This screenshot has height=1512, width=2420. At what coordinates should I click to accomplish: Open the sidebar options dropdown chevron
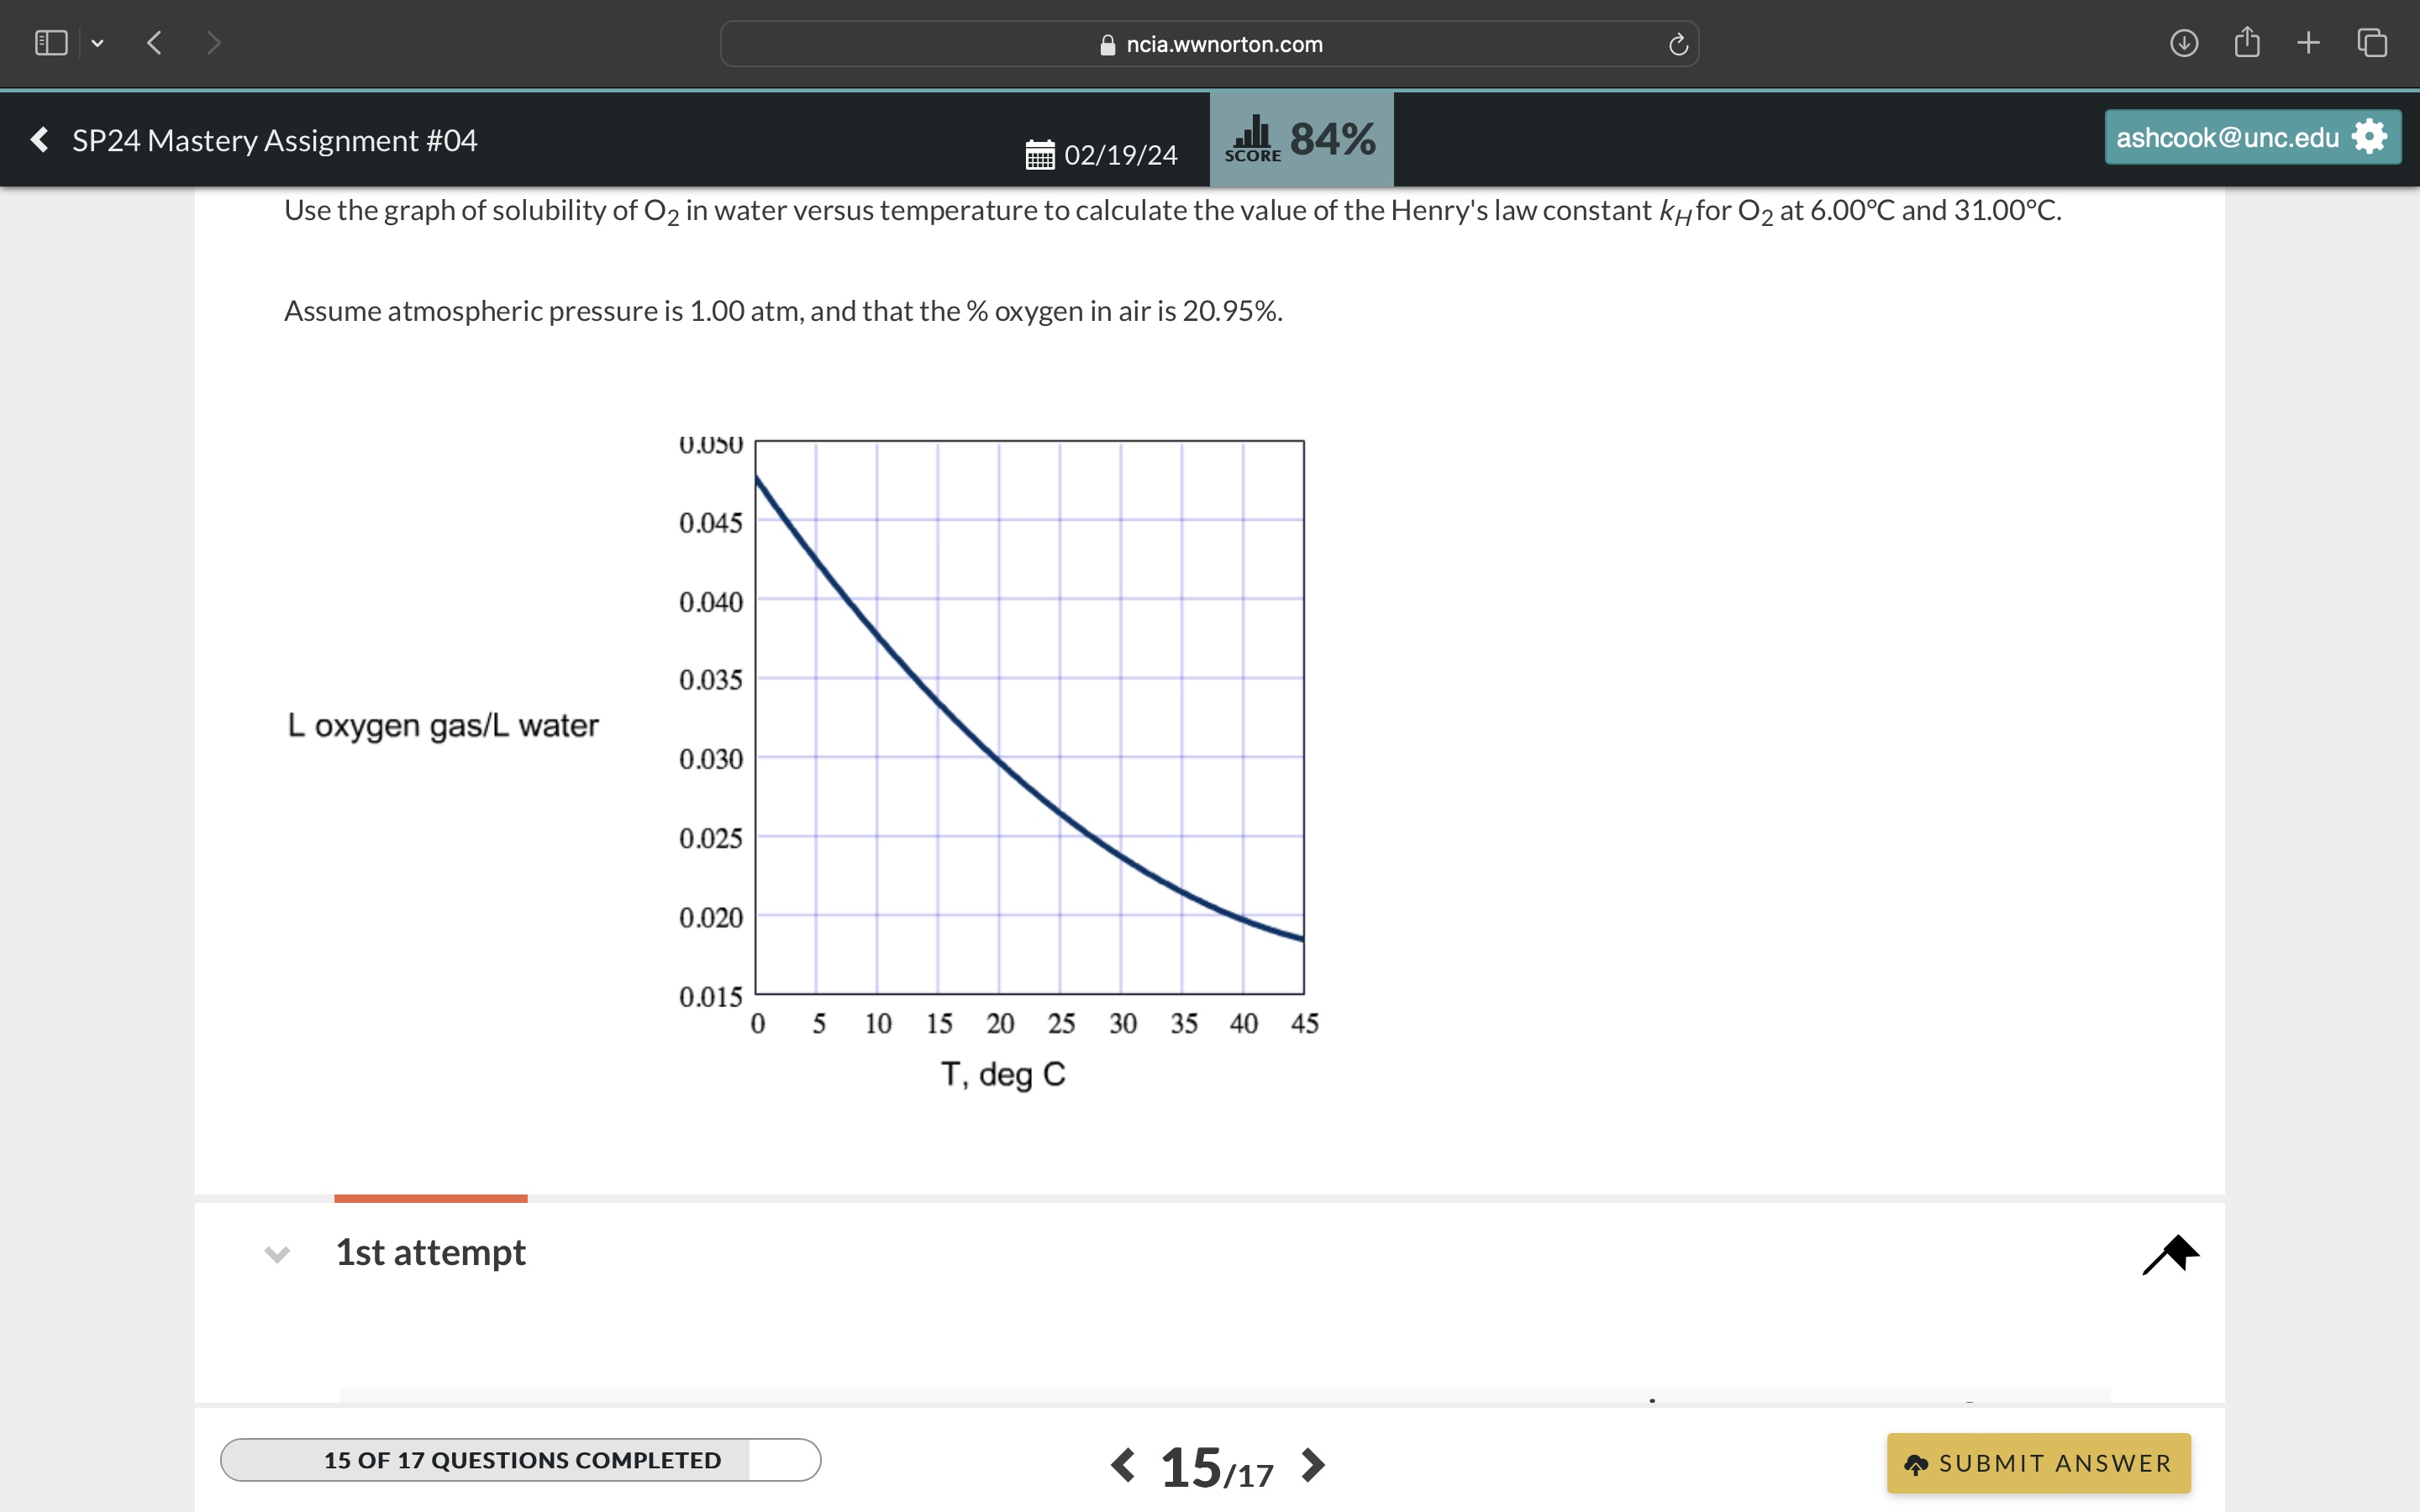[x=97, y=43]
